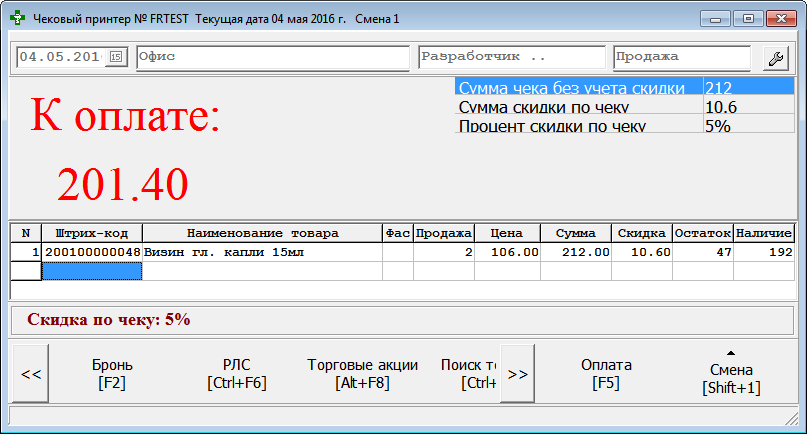Click the Штрих-код column header

92,233
